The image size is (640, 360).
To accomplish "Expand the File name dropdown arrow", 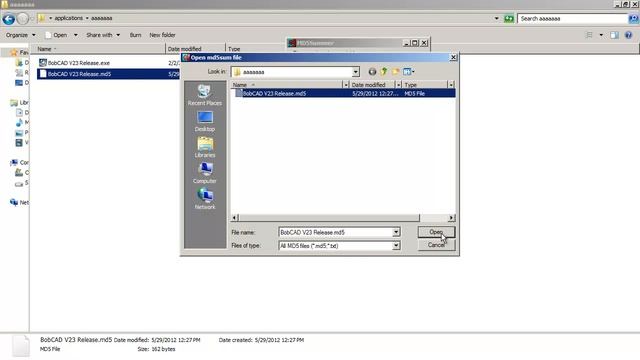I will pyautogui.click(x=396, y=232).
